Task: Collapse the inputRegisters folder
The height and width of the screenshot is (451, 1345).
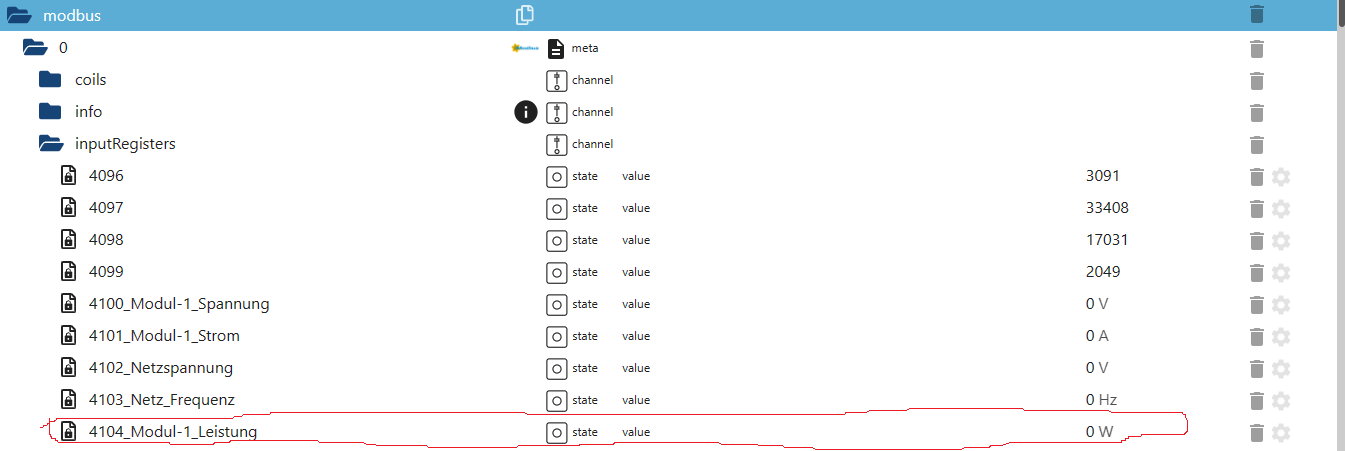Action: pyautogui.click(x=50, y=144)
